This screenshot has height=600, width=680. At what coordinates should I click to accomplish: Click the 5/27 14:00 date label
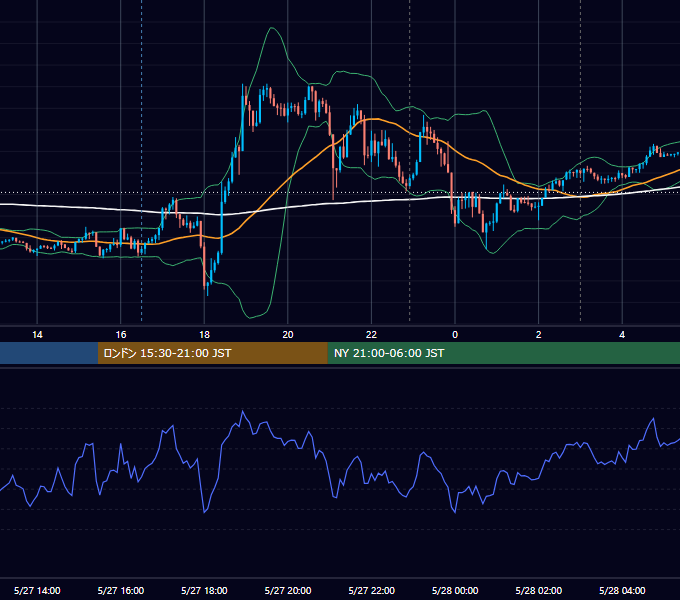pyautogui.click(x=37, y=590)
